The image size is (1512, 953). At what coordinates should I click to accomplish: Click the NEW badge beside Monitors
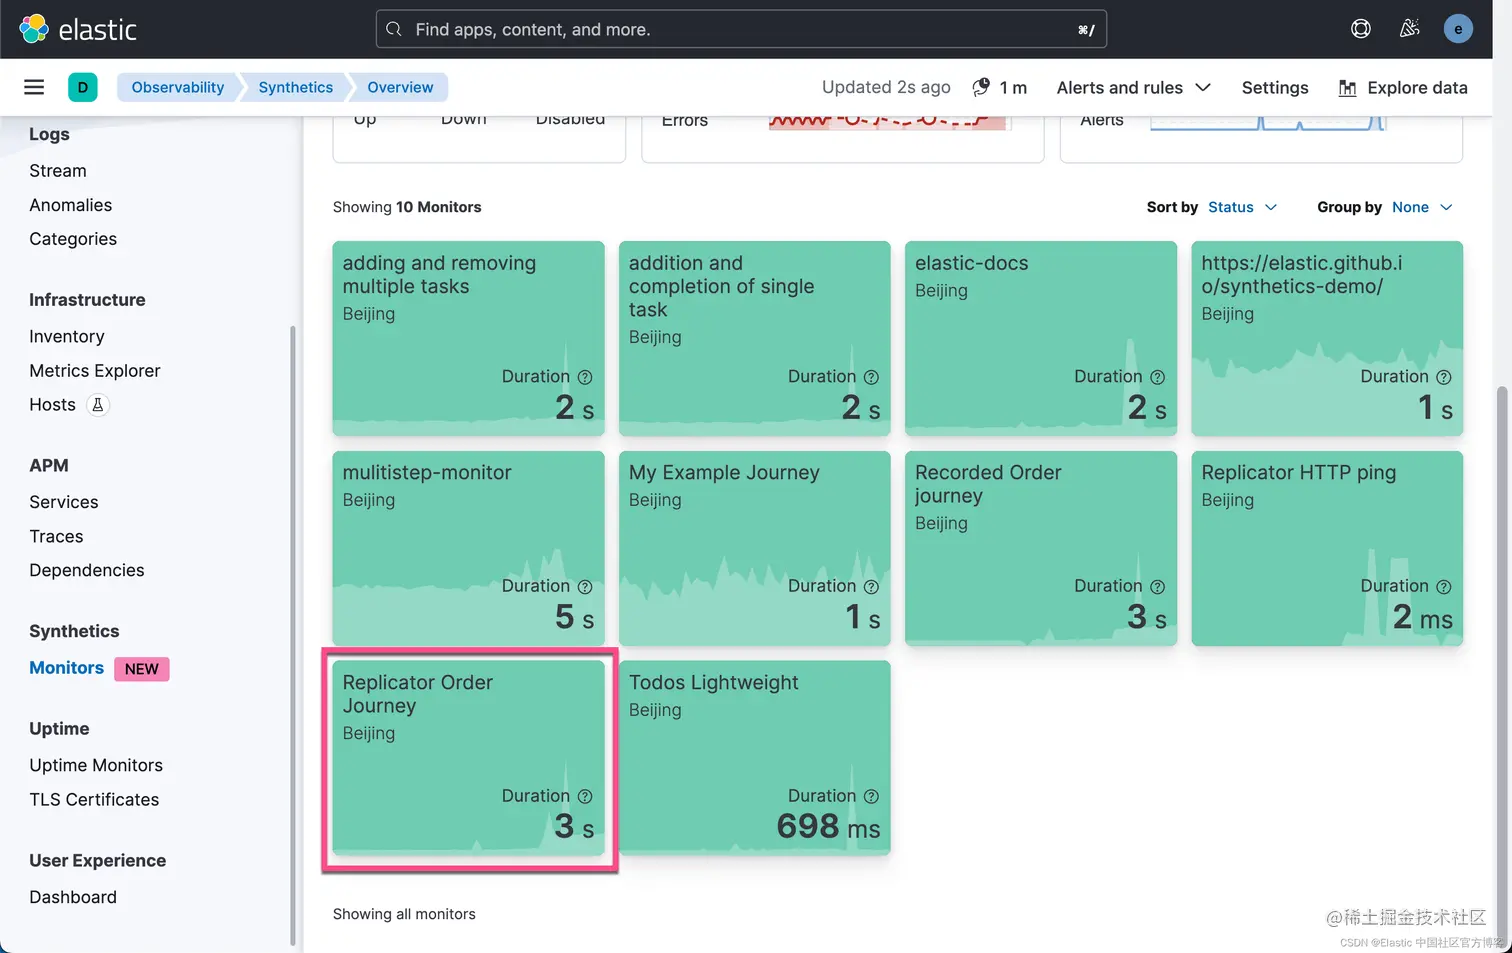142,669
